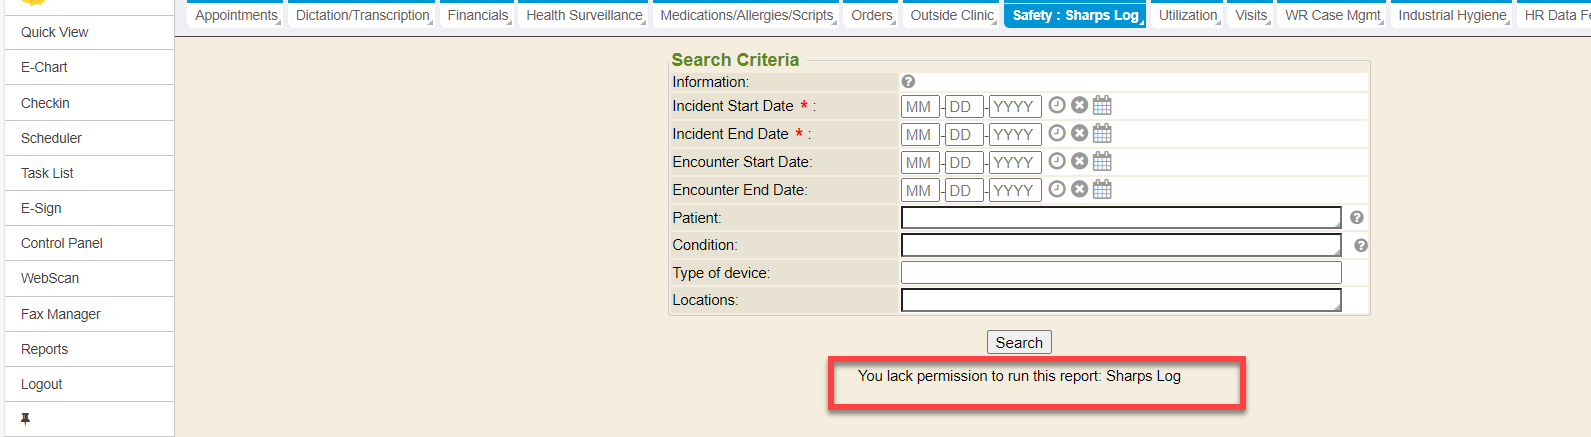Click the Incident Start Date month field
The width and height of the screenshot is (1591, 437).
coord(919,106)
